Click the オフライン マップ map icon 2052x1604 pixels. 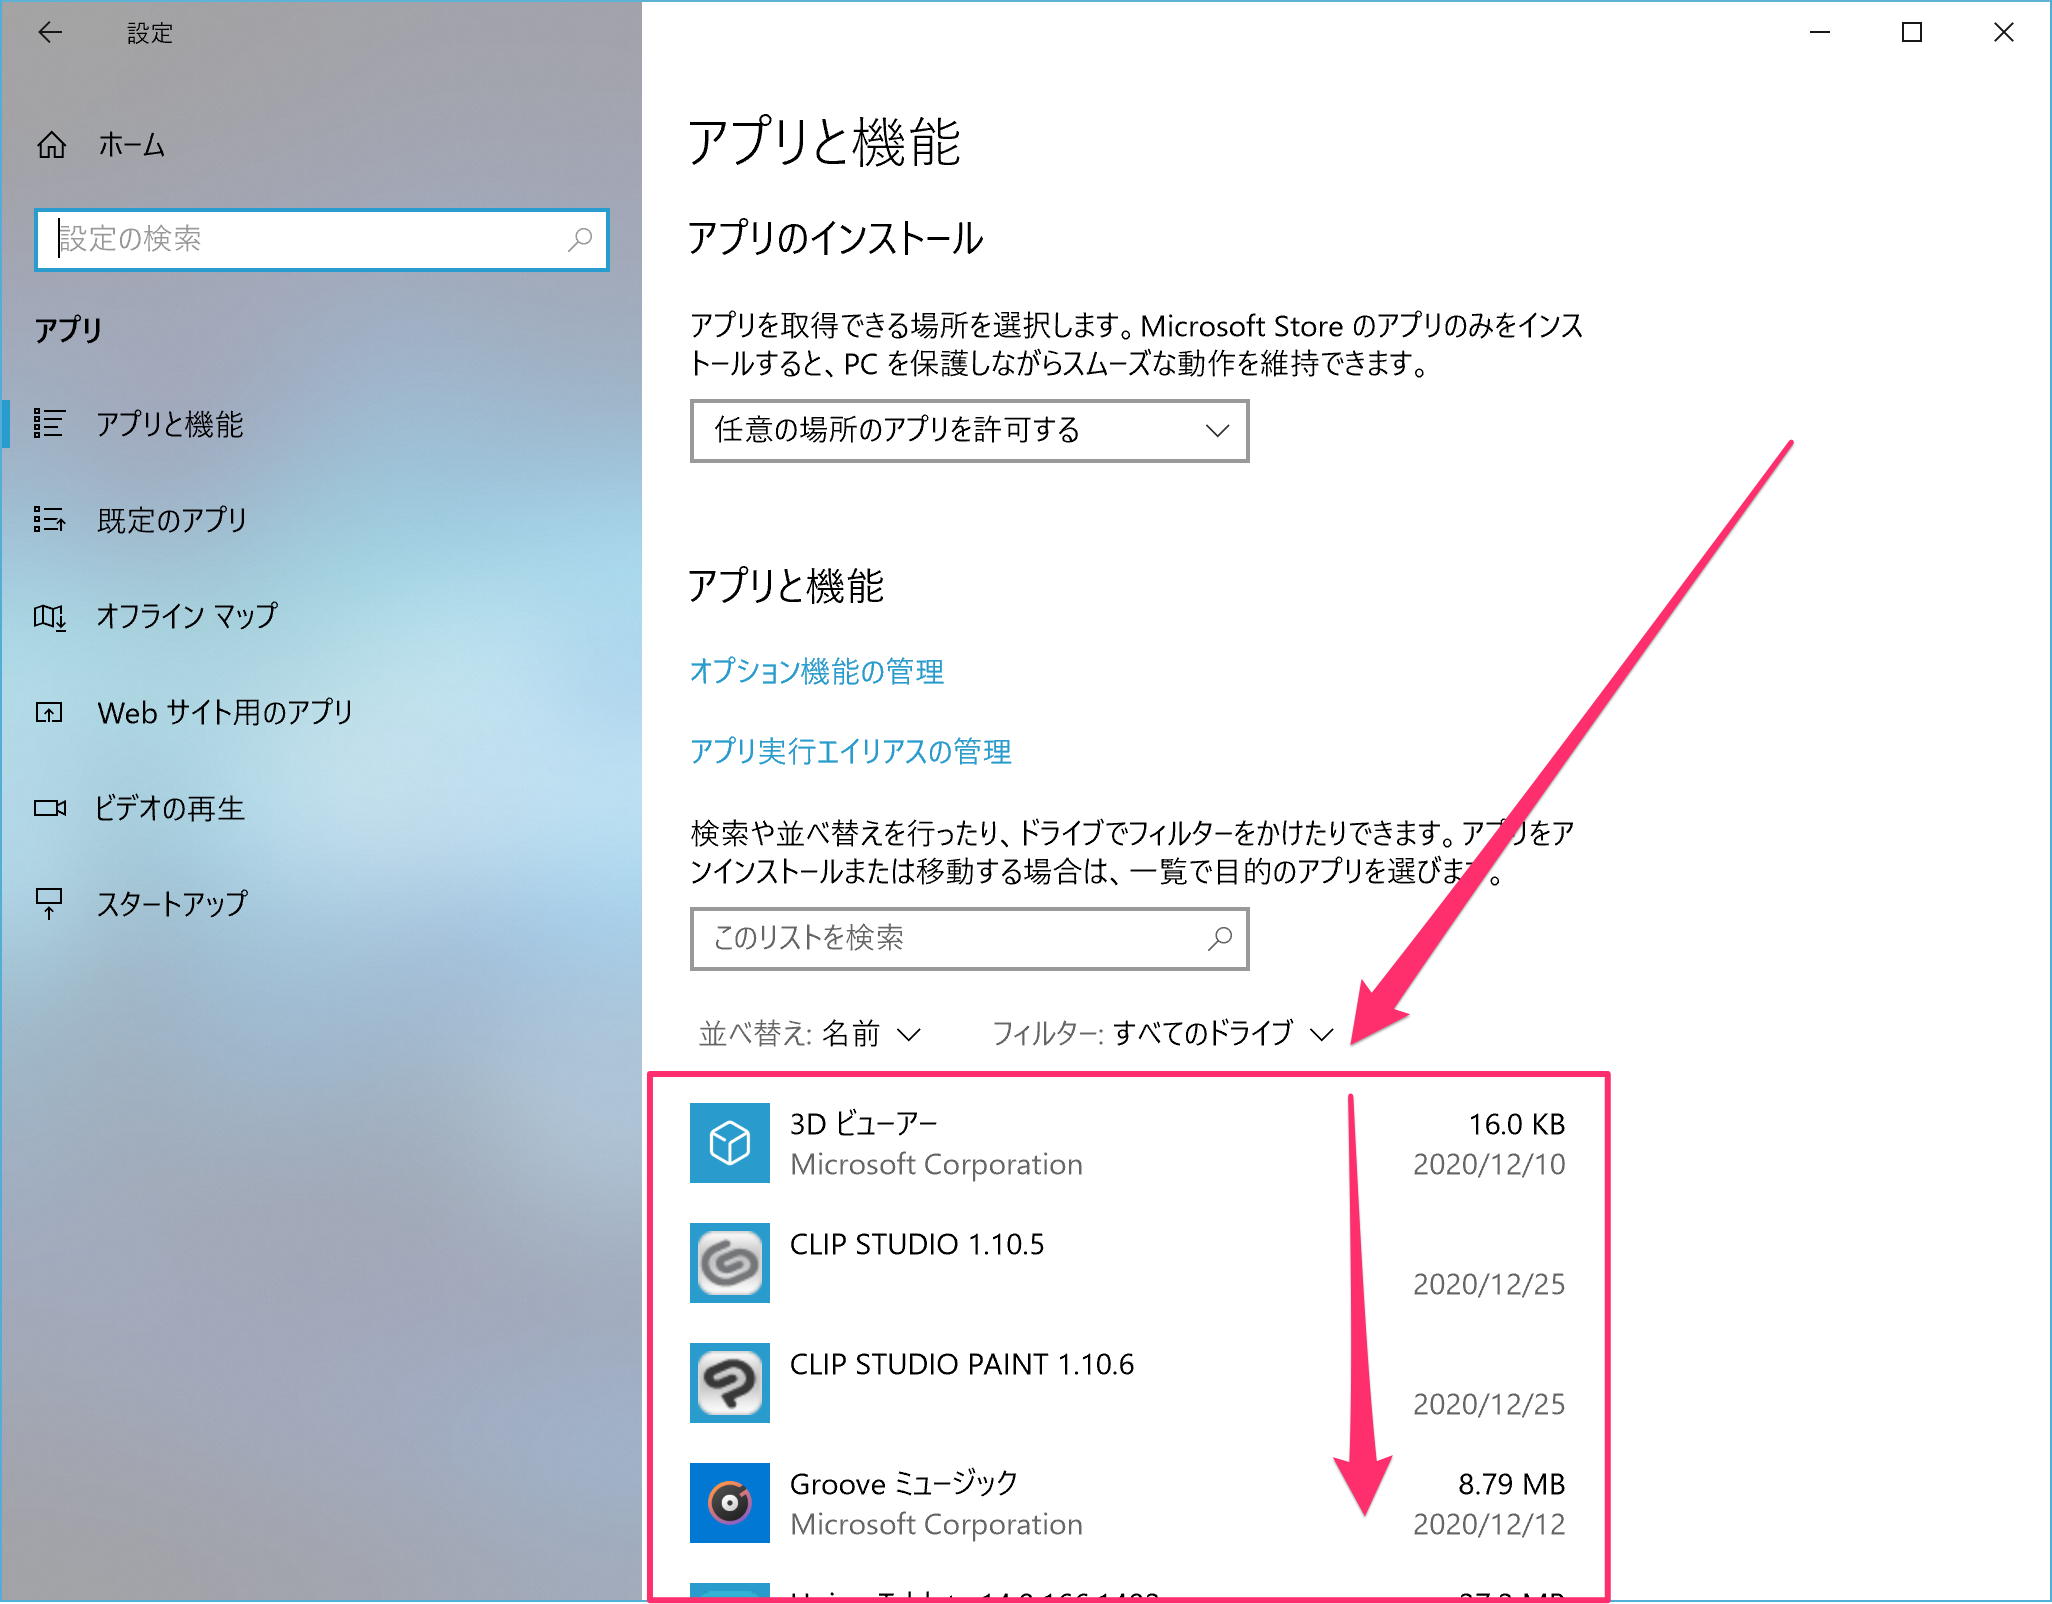click(x=49, y=616)
